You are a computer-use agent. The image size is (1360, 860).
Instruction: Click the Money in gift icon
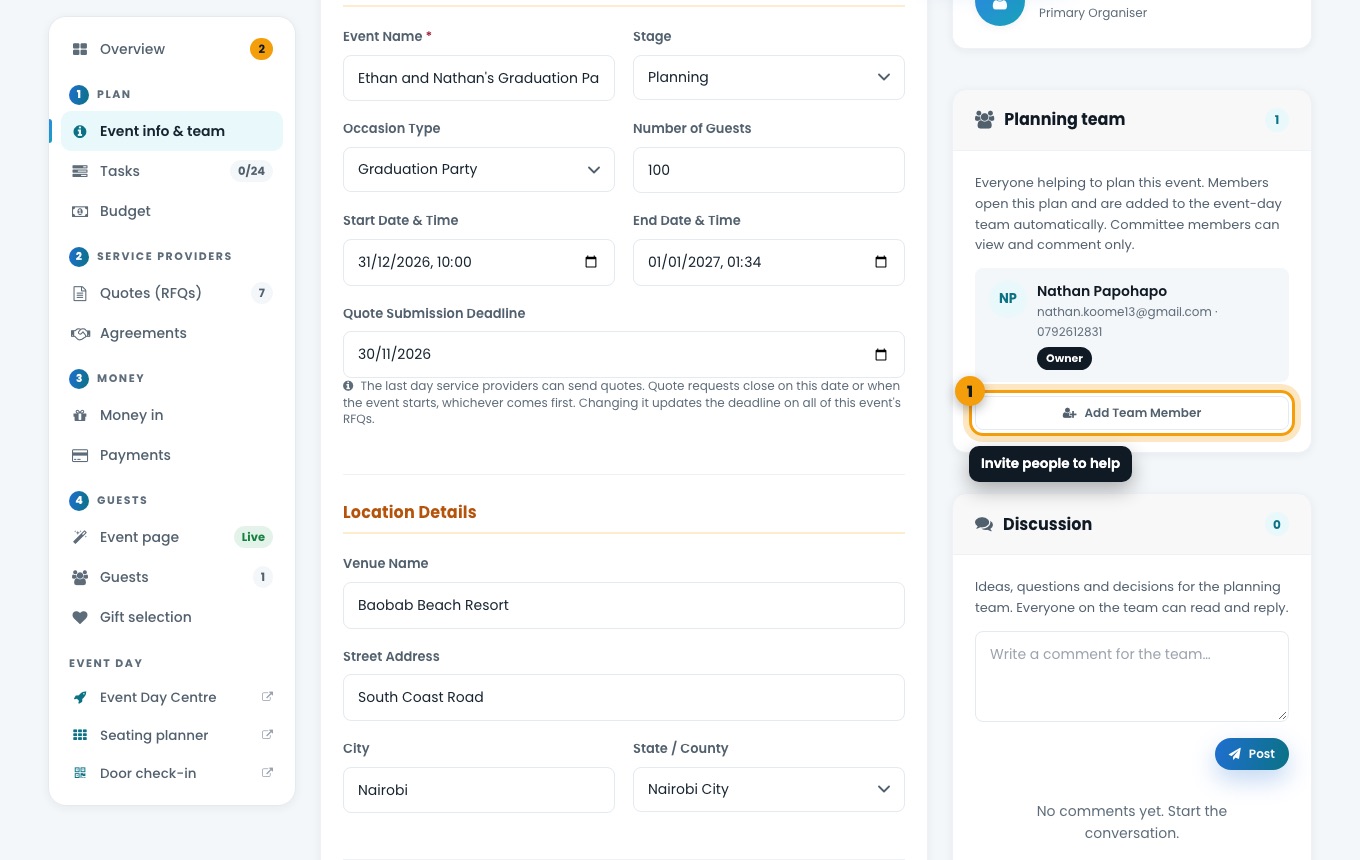[x=80, y=415]
